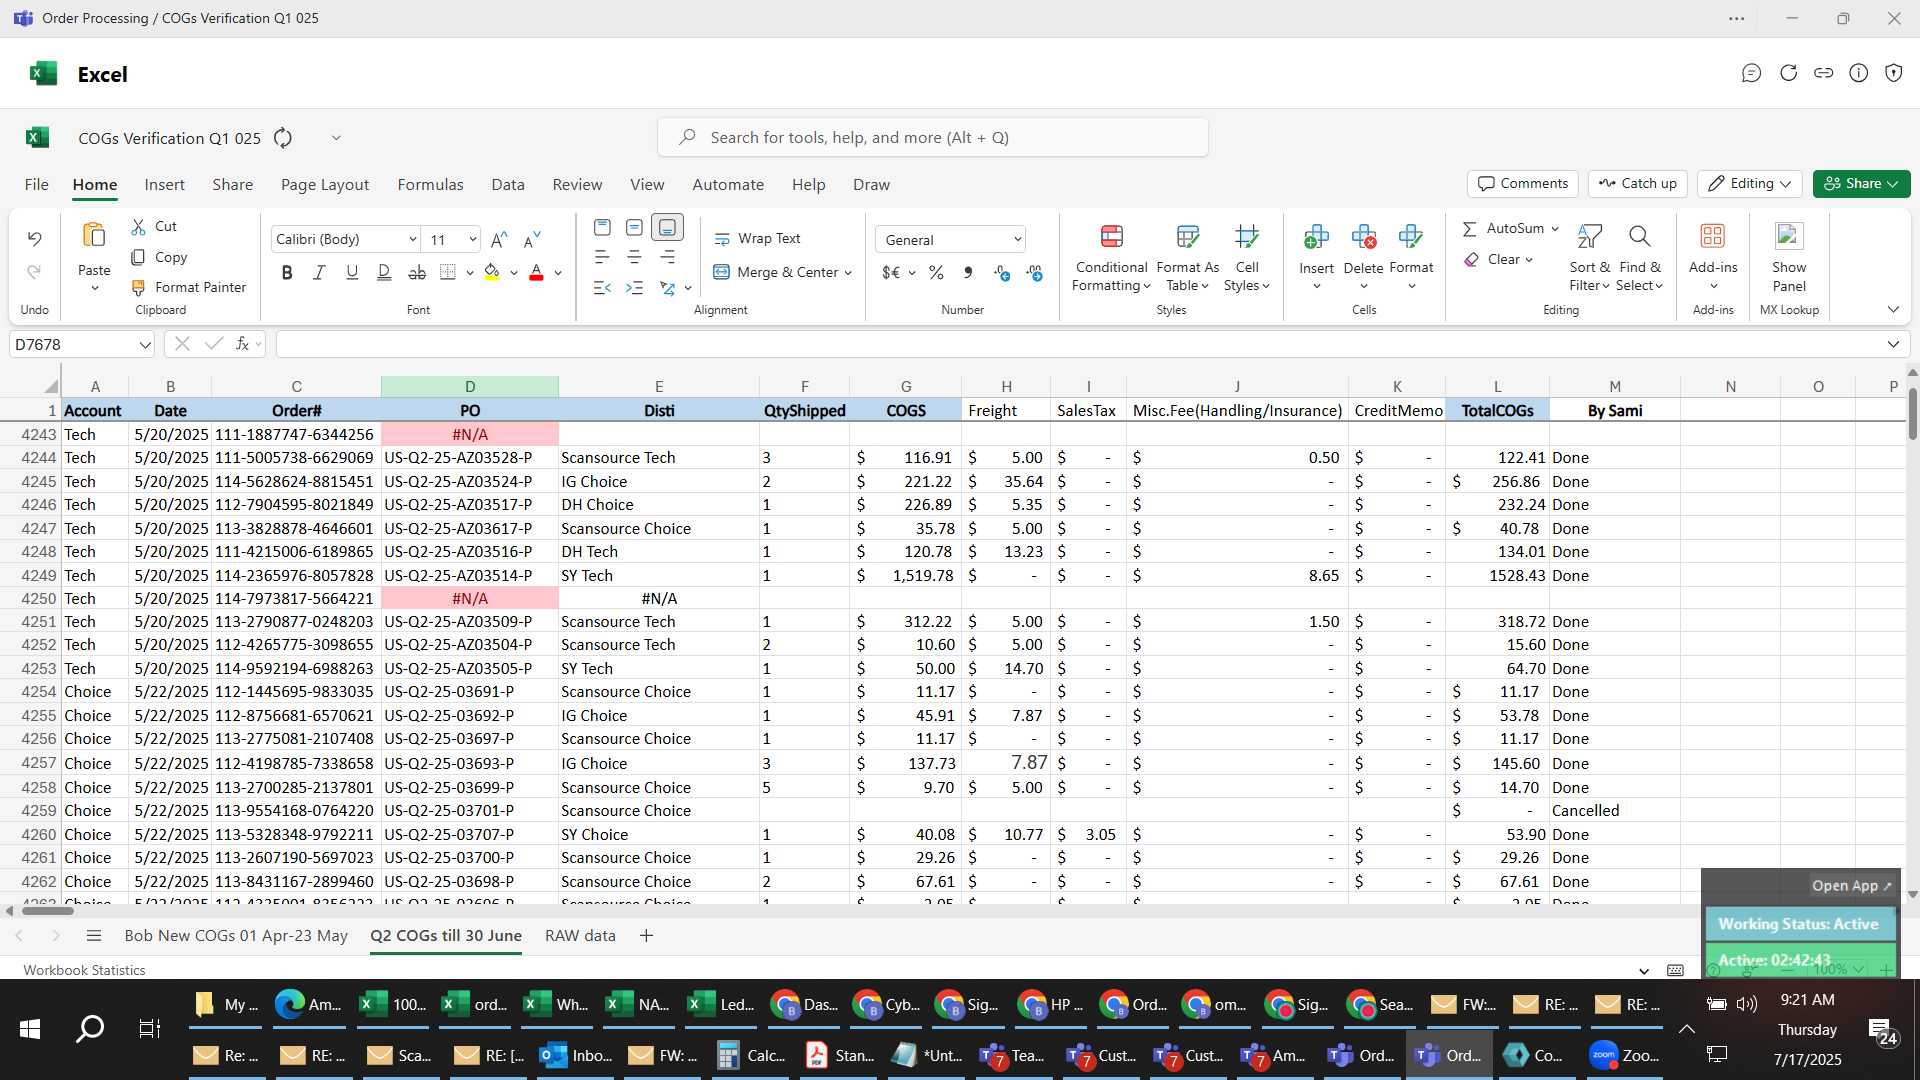Open the File menu

[36, 184]
